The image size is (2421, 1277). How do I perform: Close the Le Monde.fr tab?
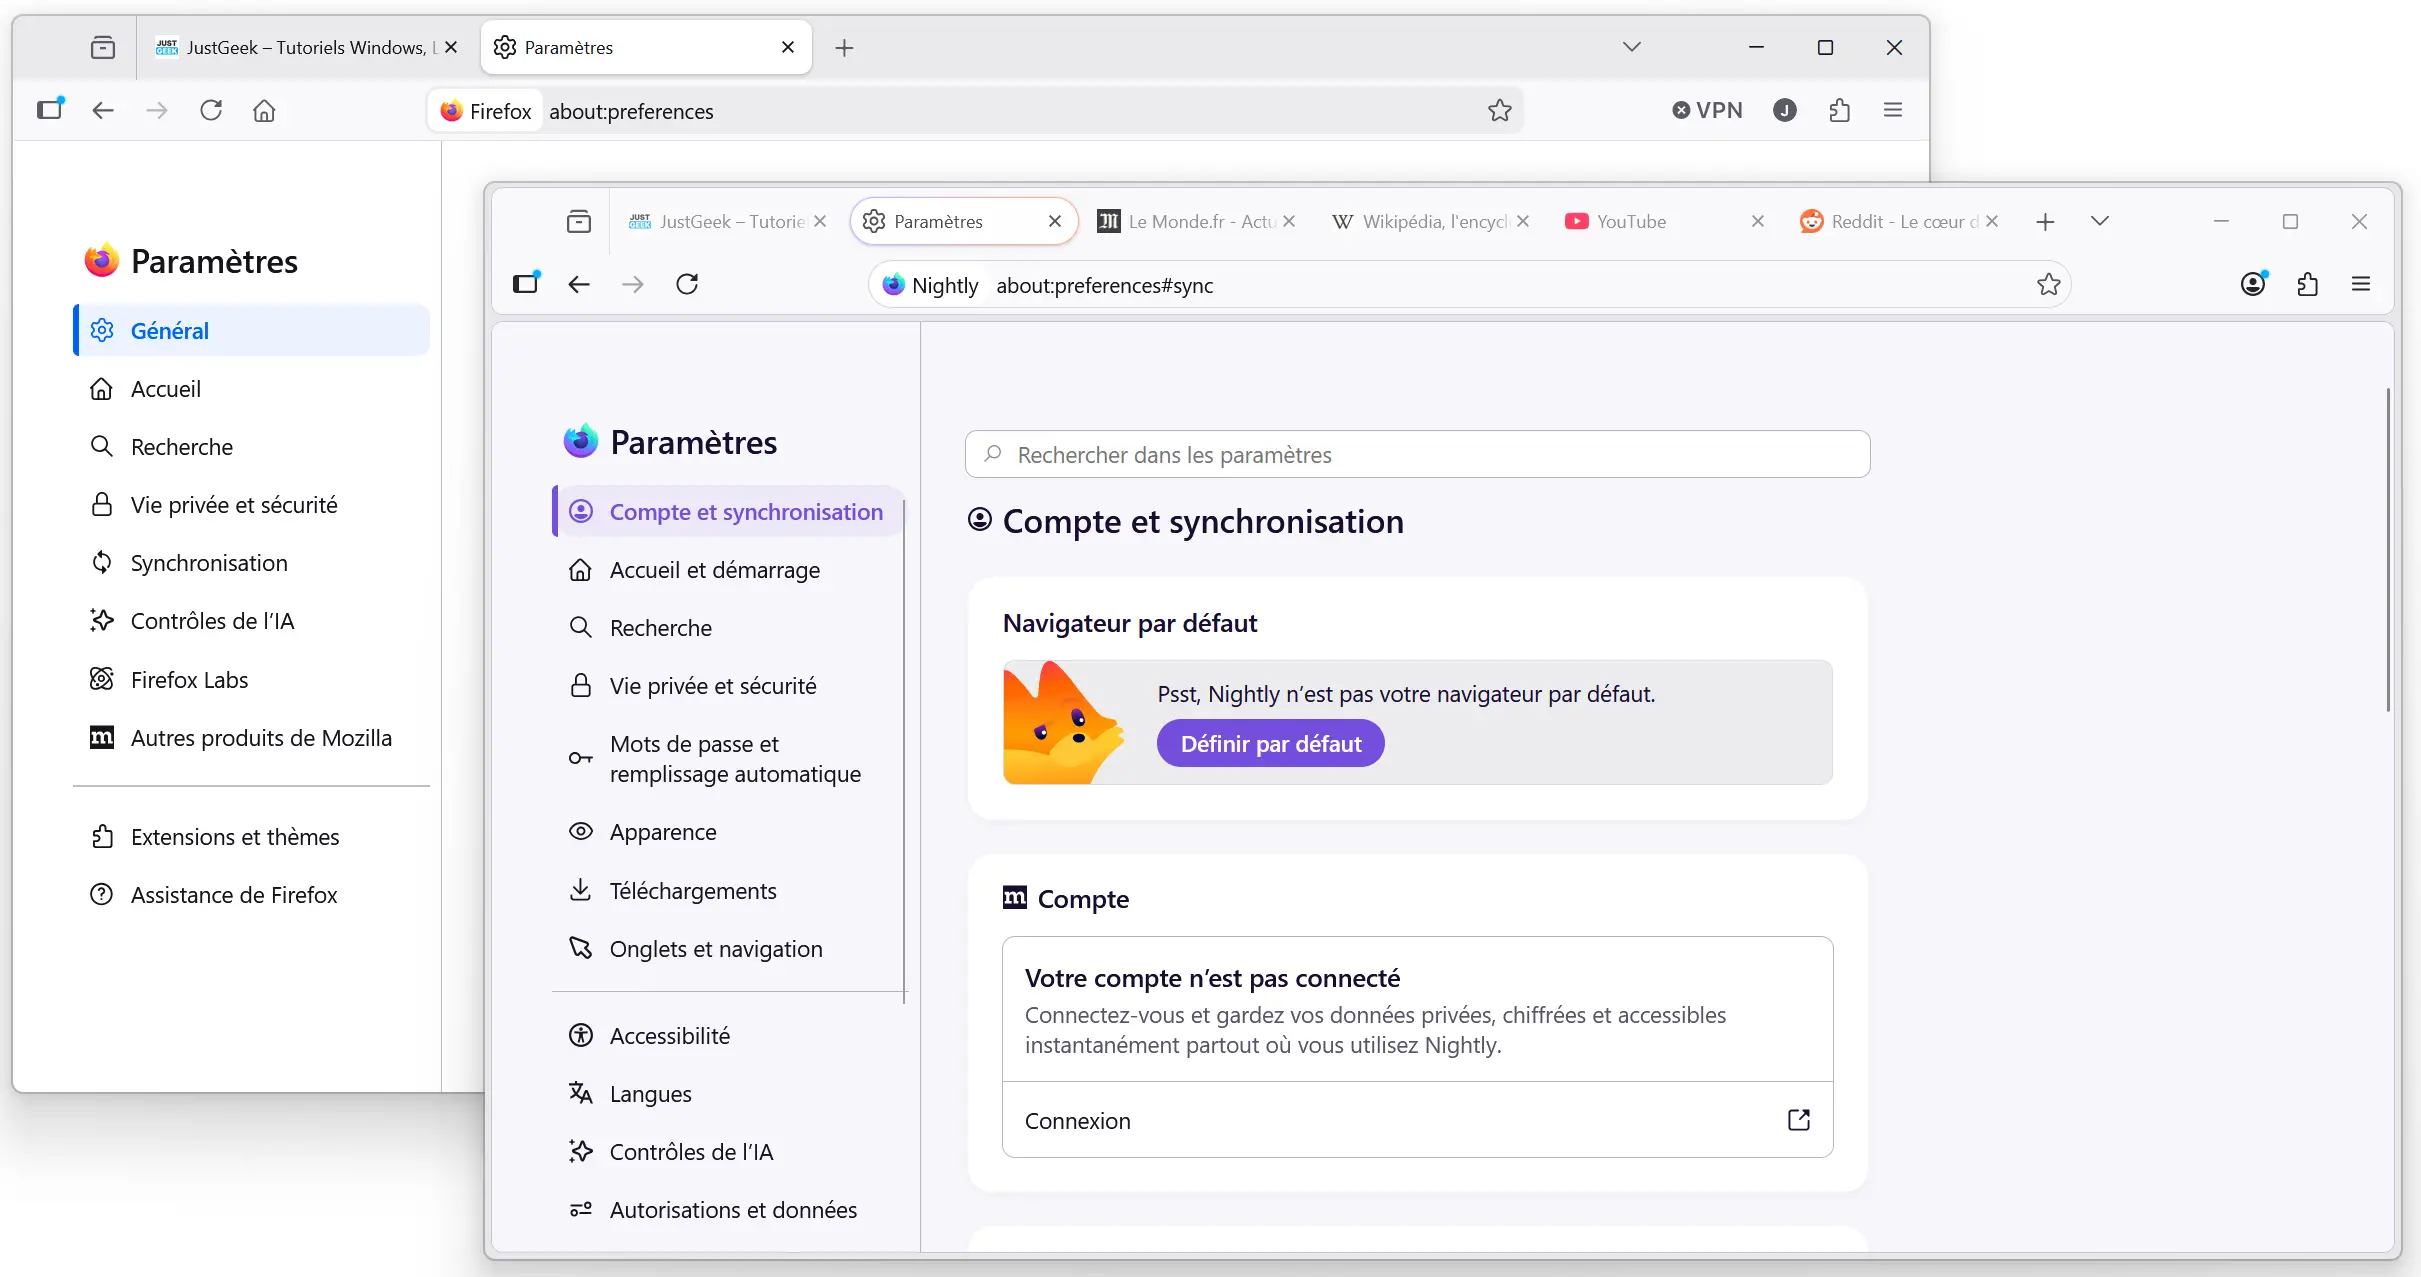click(x=1289, y=221)
